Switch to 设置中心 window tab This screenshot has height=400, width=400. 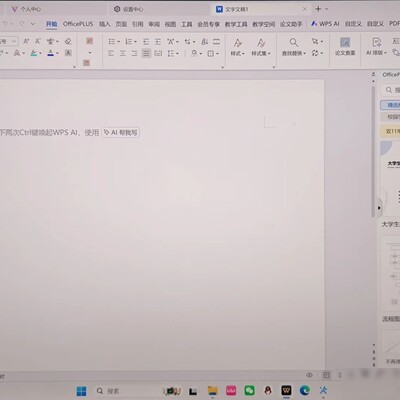(x=133, y=9)
